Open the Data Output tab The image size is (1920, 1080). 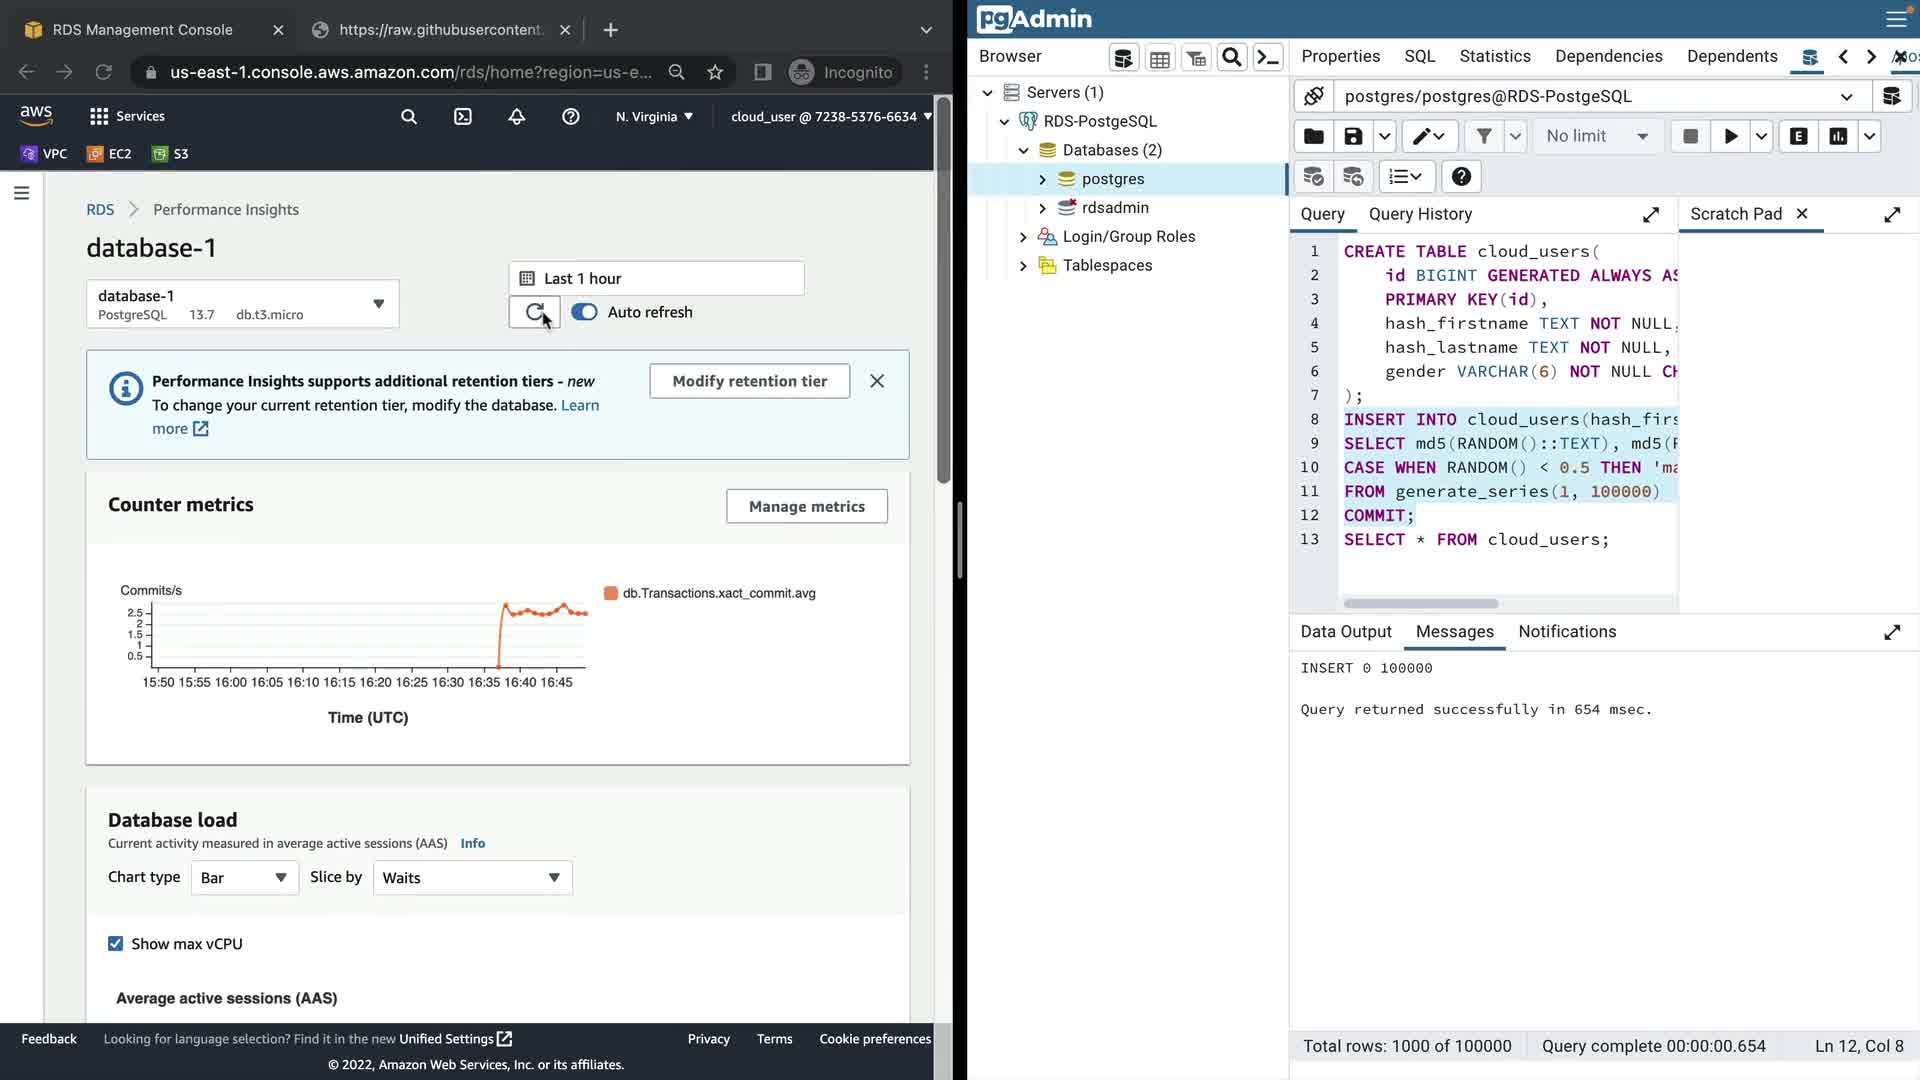click(1346, 632)
